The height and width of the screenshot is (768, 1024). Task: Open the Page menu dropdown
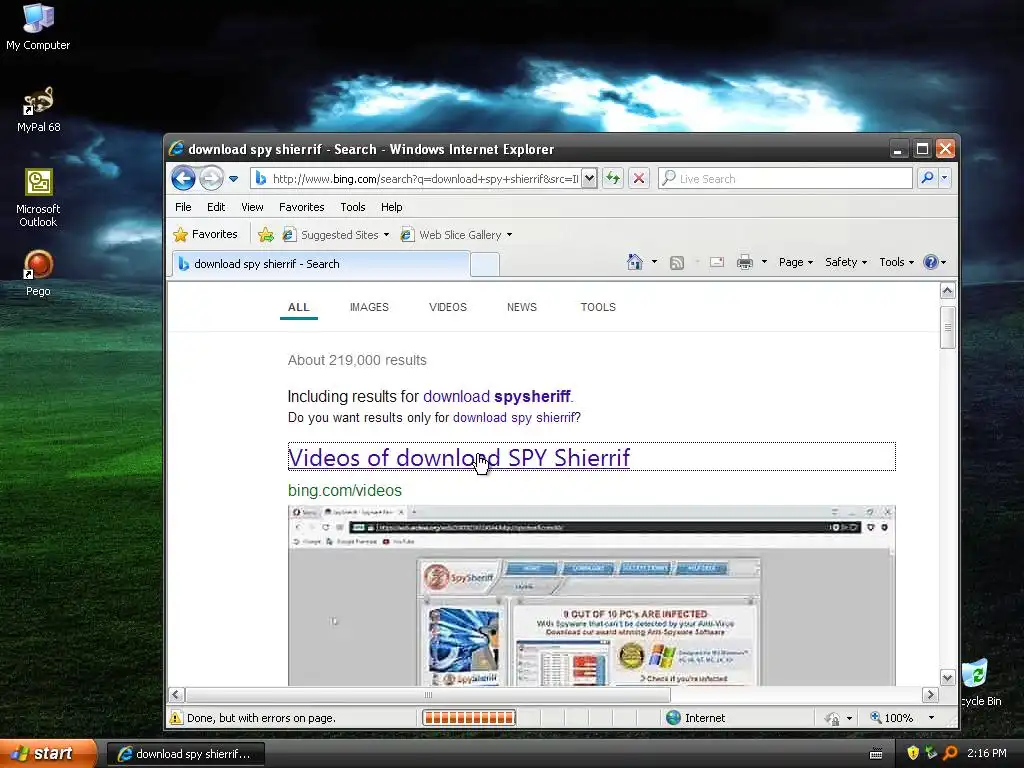coord(795,262)
